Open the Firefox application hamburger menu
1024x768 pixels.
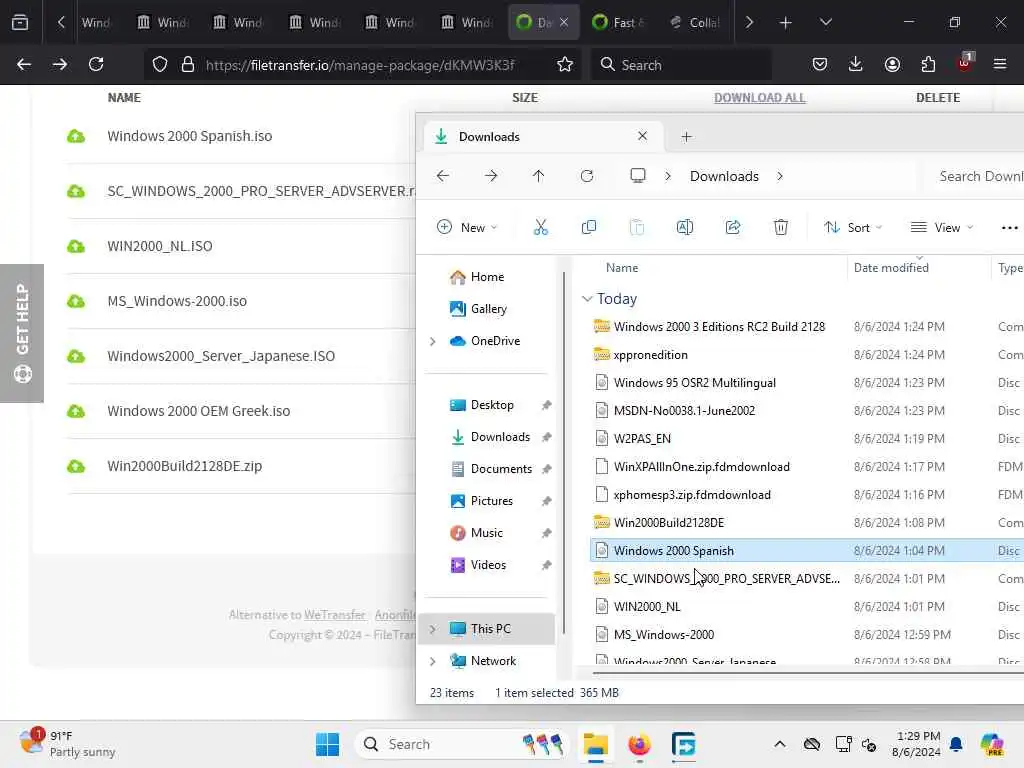tap(1000, 64)
